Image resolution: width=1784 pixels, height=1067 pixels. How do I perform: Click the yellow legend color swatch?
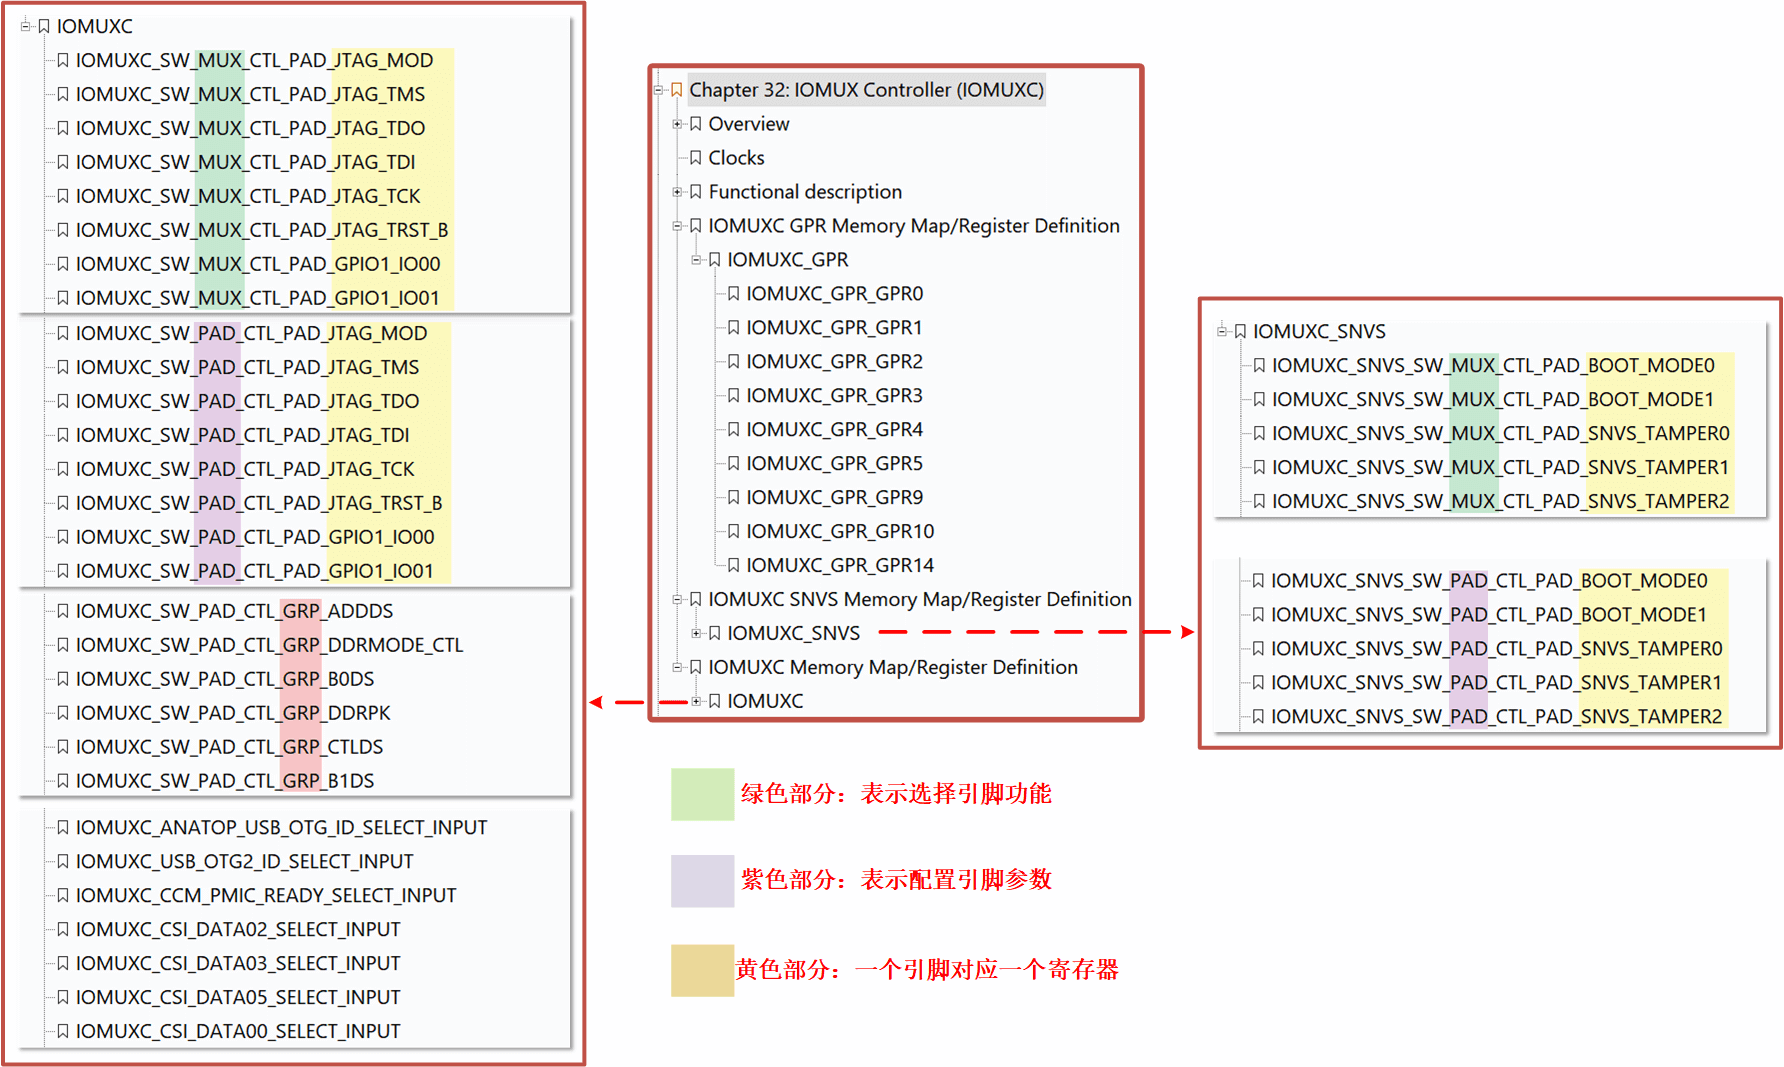point(702,970)
